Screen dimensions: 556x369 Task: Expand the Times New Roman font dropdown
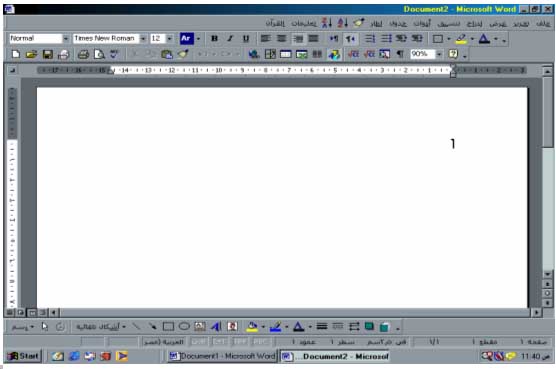tap(143, 38)
